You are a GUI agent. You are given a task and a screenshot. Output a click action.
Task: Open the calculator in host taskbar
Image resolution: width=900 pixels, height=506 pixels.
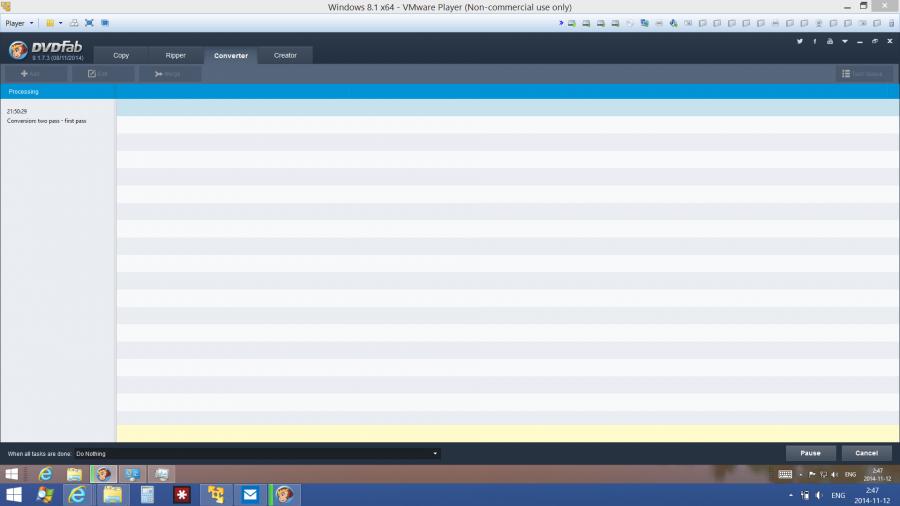coord(148,495)
